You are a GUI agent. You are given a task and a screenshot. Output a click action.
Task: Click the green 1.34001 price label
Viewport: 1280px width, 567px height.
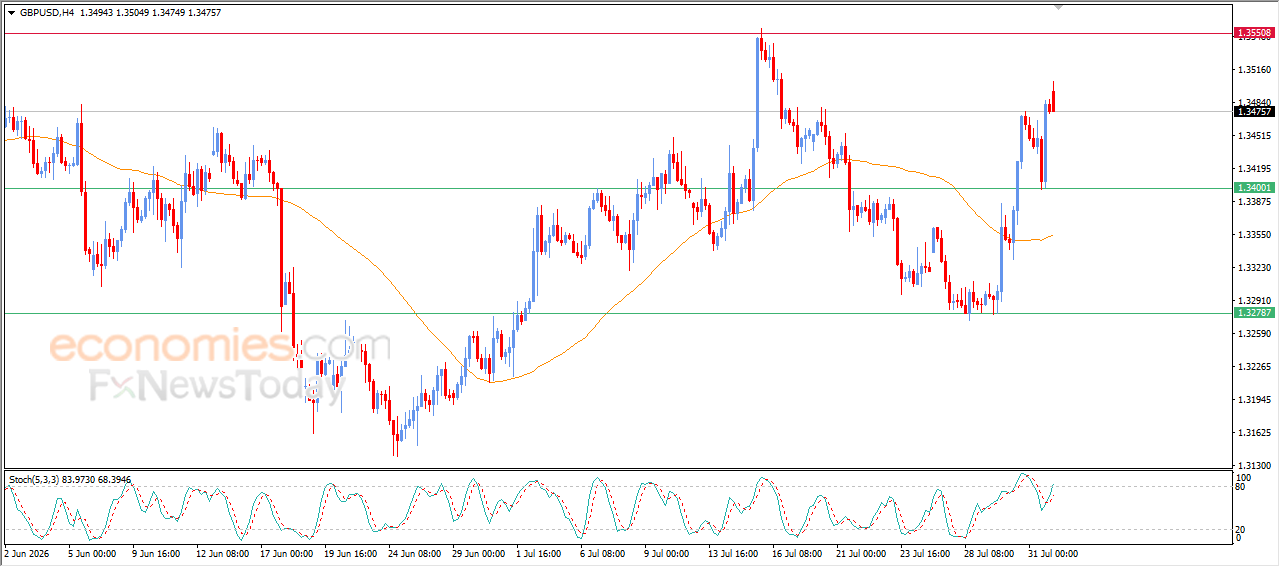[x=1254, y=188]
